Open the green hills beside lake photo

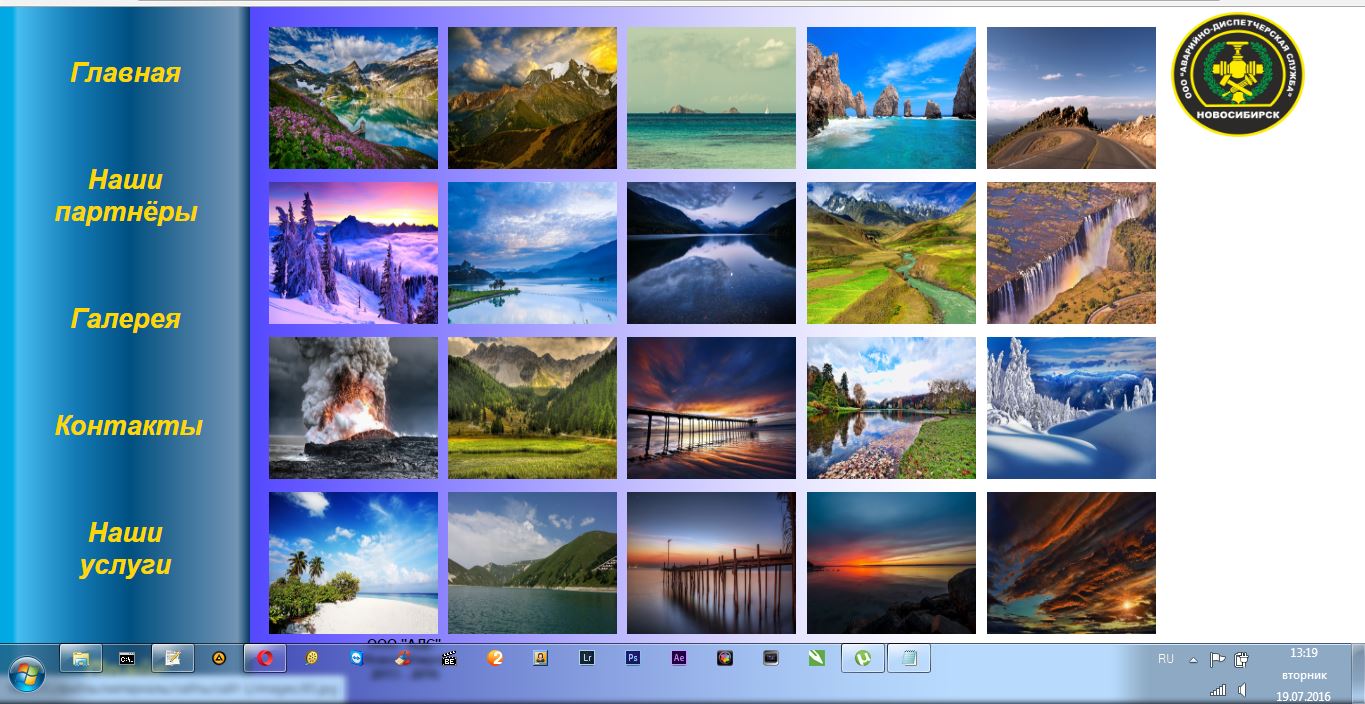coord(532,563)
